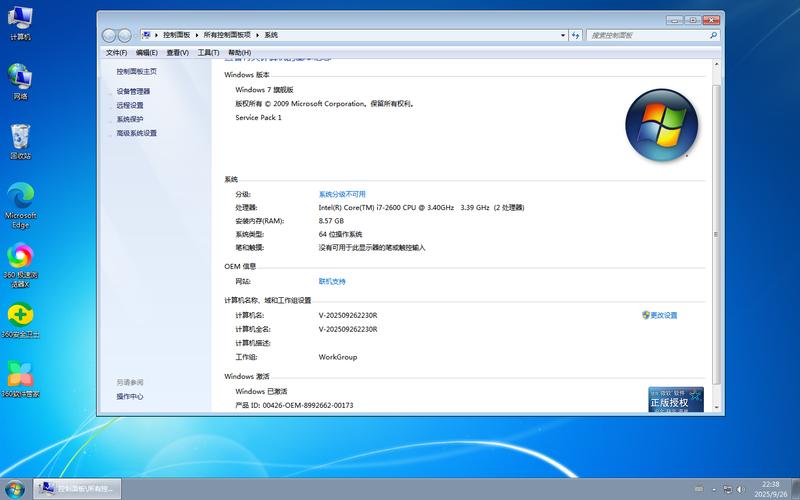Focus the 搜索控制面板 search box
Image resolution: width=800 pixels, height=500 pixels.
tap(648, 35)
